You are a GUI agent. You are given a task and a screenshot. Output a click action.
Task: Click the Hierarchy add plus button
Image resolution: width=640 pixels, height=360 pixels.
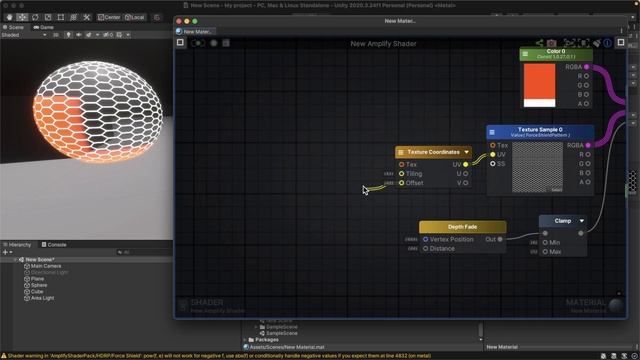click(5, 252)
